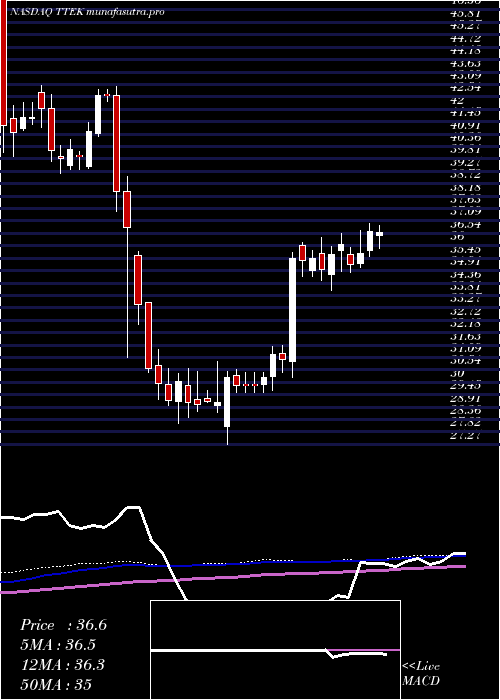Click the 38.72 price axis label
This screenshot has height=700, width=500.
pos(466,175)
